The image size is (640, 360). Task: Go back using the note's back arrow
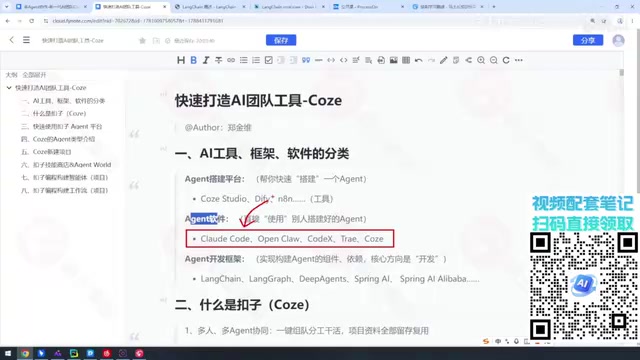pyautogui.click(x=11, y=40)
